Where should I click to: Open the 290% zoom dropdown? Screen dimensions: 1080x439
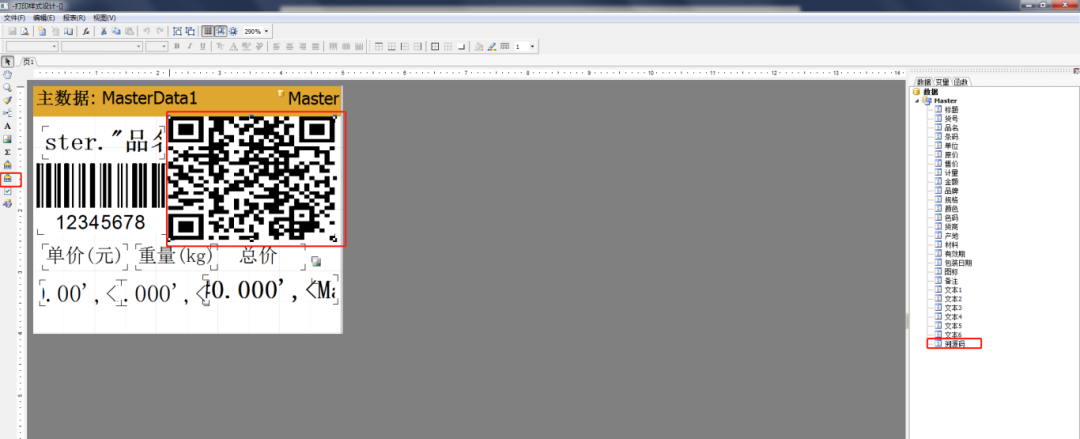pyautogui.click(x=267, y=32)
